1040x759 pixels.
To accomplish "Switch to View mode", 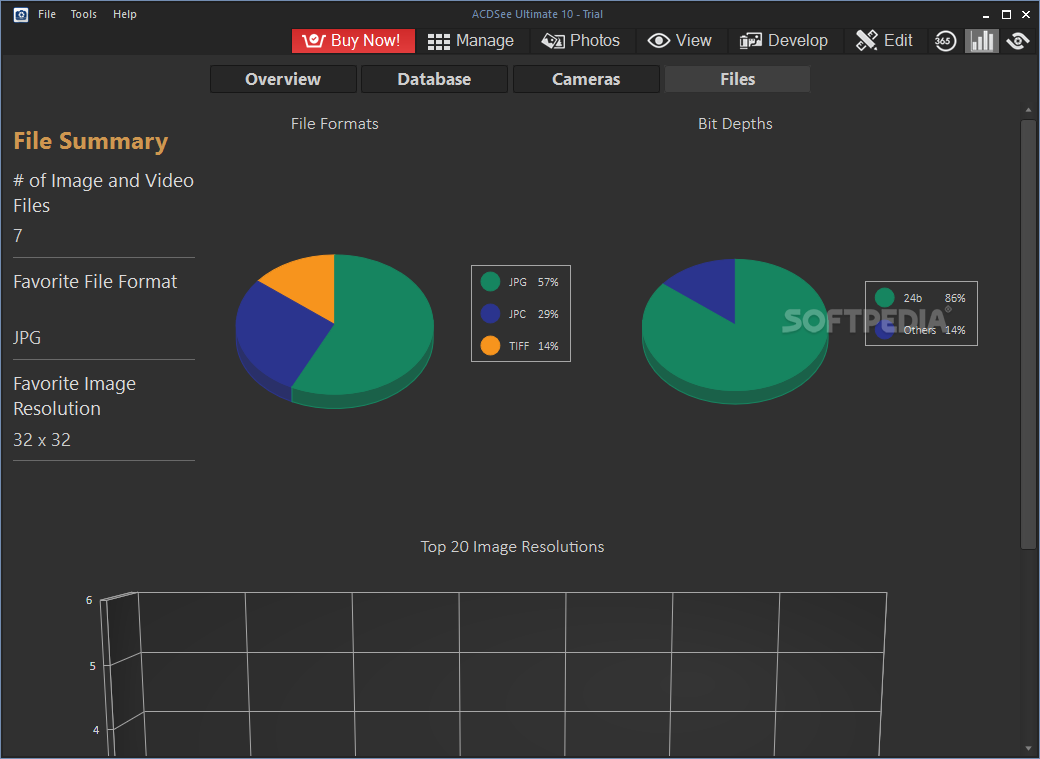I will [x=680, y=41].
